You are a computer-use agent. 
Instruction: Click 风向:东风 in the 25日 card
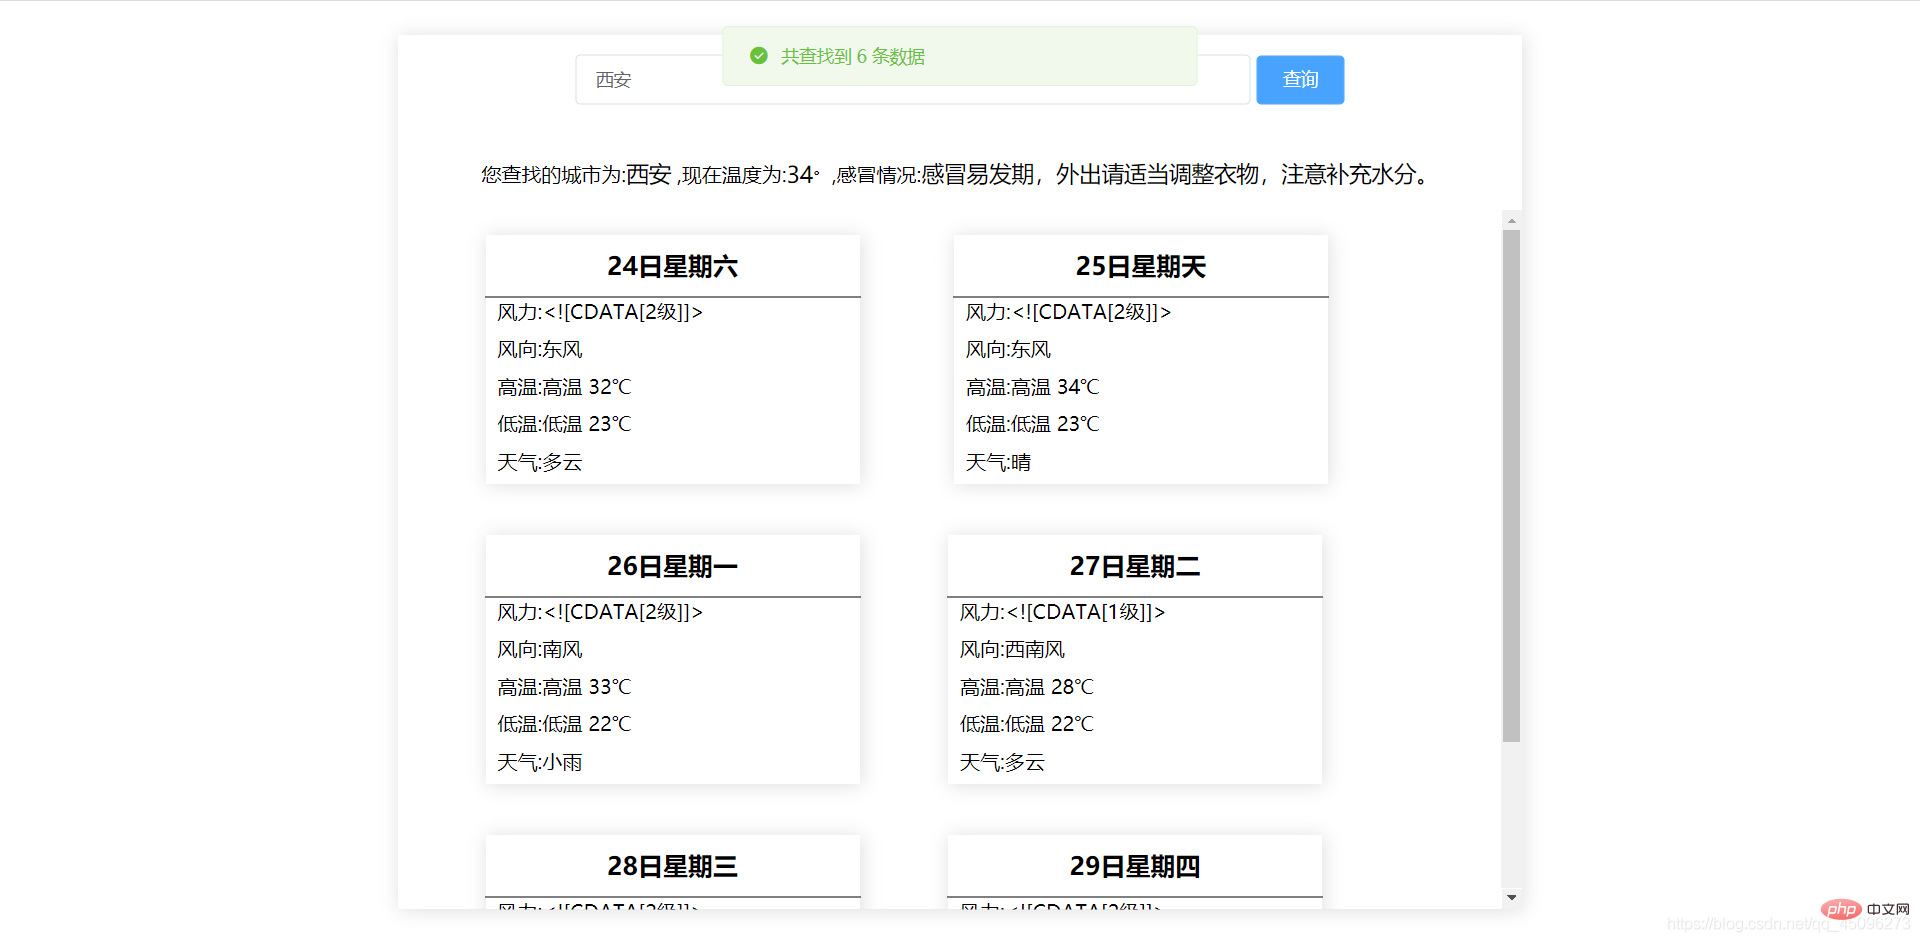1008,350
